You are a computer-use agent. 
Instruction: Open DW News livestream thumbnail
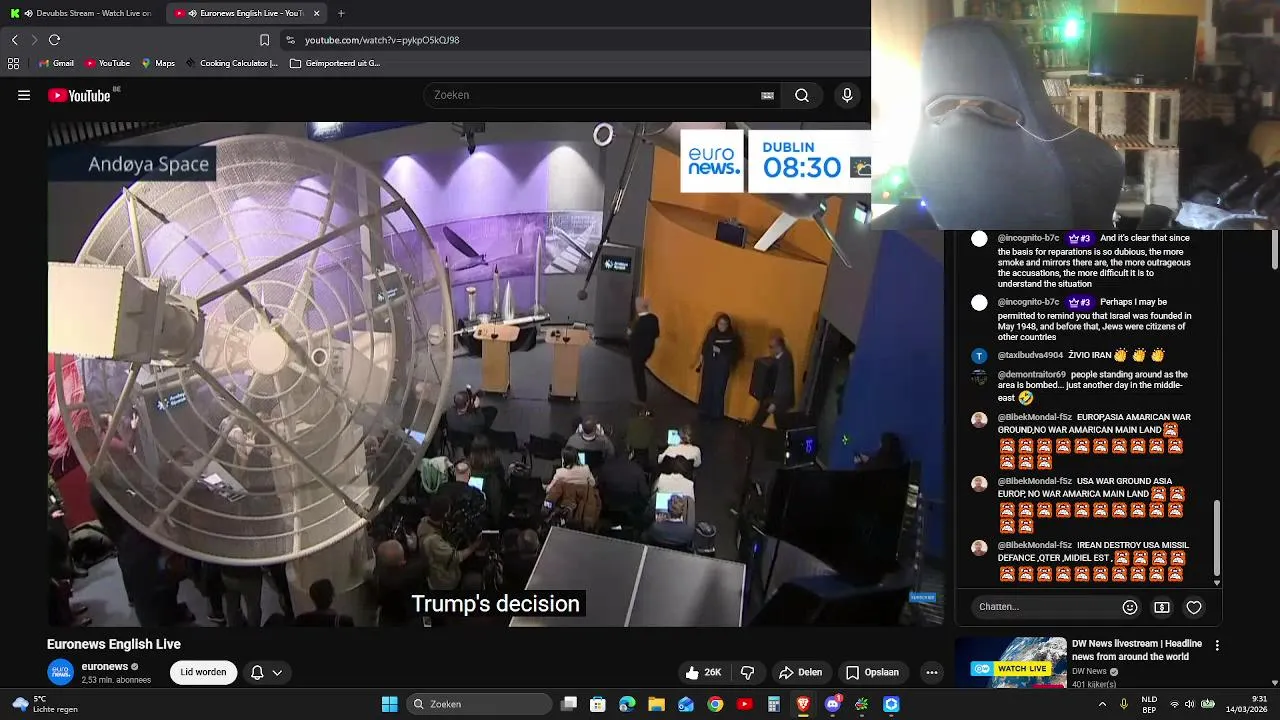click(1011, 662)
